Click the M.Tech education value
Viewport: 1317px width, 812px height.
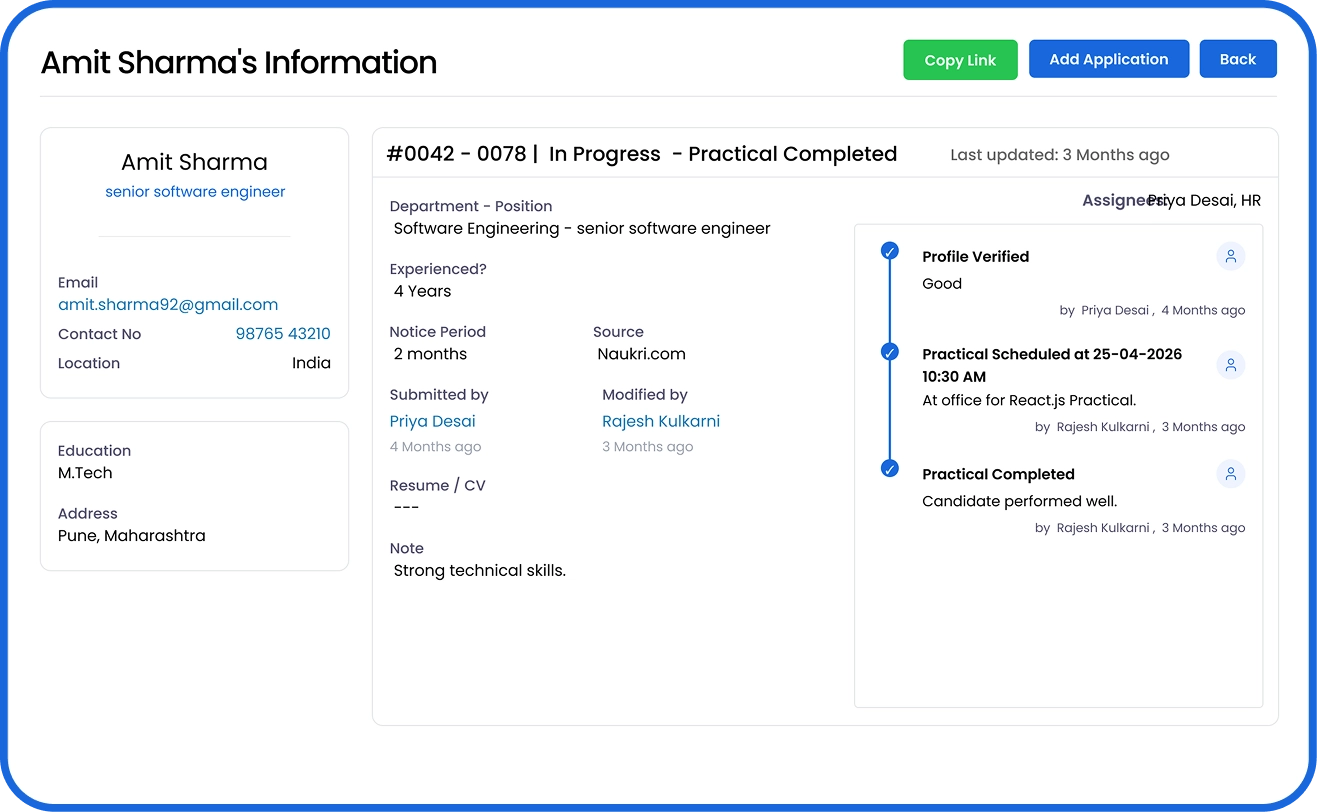85,473
